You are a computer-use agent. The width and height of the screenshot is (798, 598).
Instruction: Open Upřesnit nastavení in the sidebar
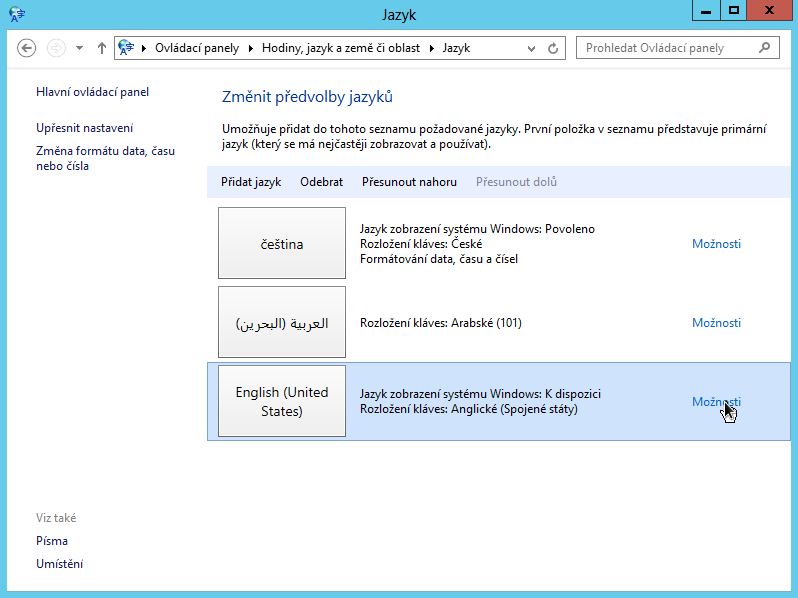click(84, 128)
